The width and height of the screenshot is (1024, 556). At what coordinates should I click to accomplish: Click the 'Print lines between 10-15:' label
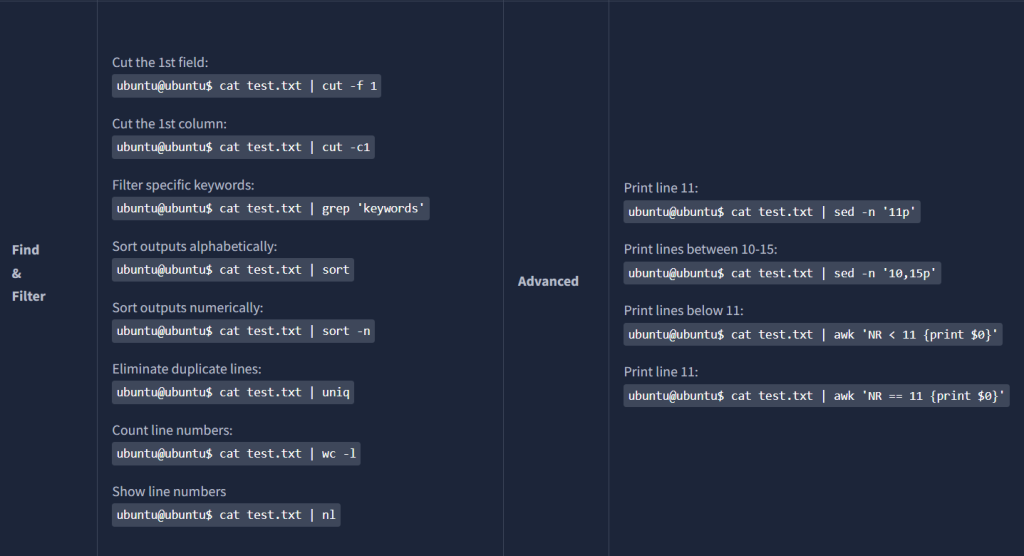point(700,249)
